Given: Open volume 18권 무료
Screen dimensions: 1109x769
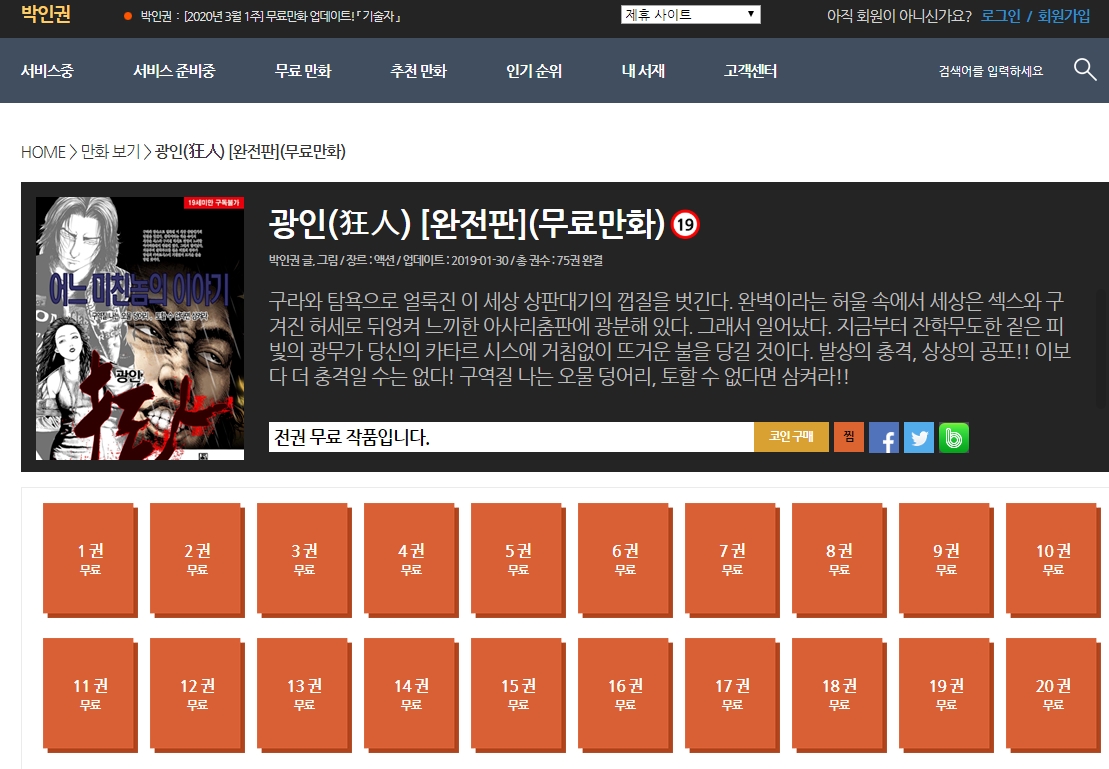Looking at the screenshot, I should point(839,694).
